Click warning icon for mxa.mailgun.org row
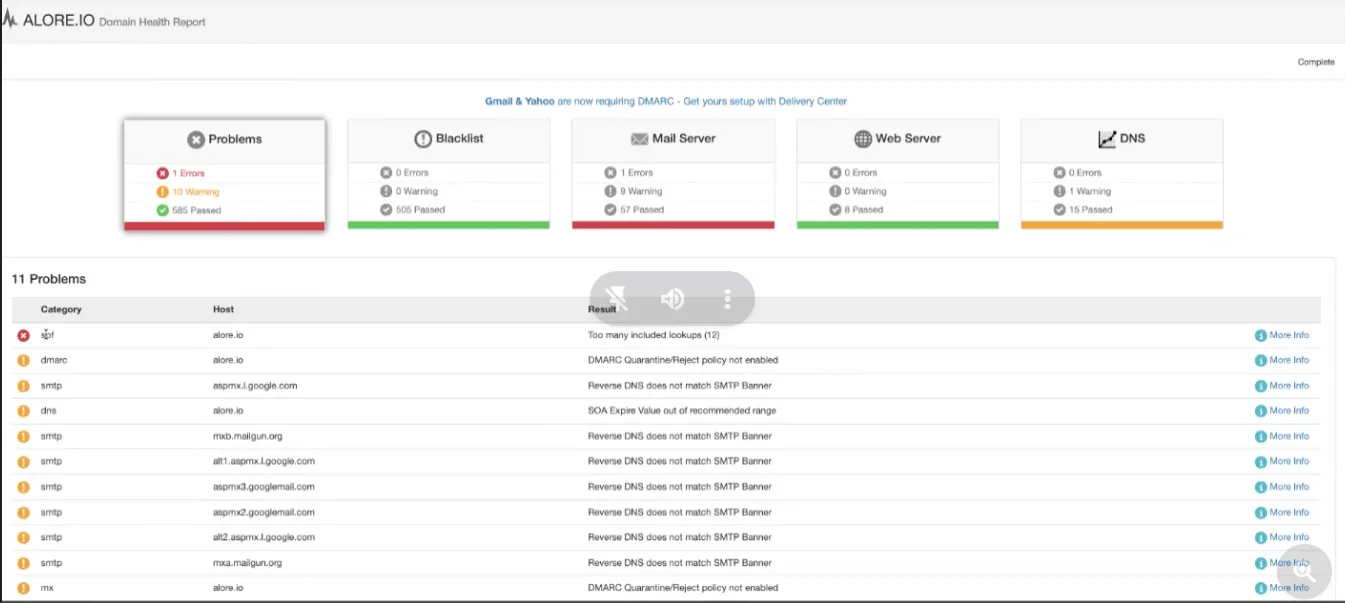Viewport: 1345px width, 603px height. point(24,563)
